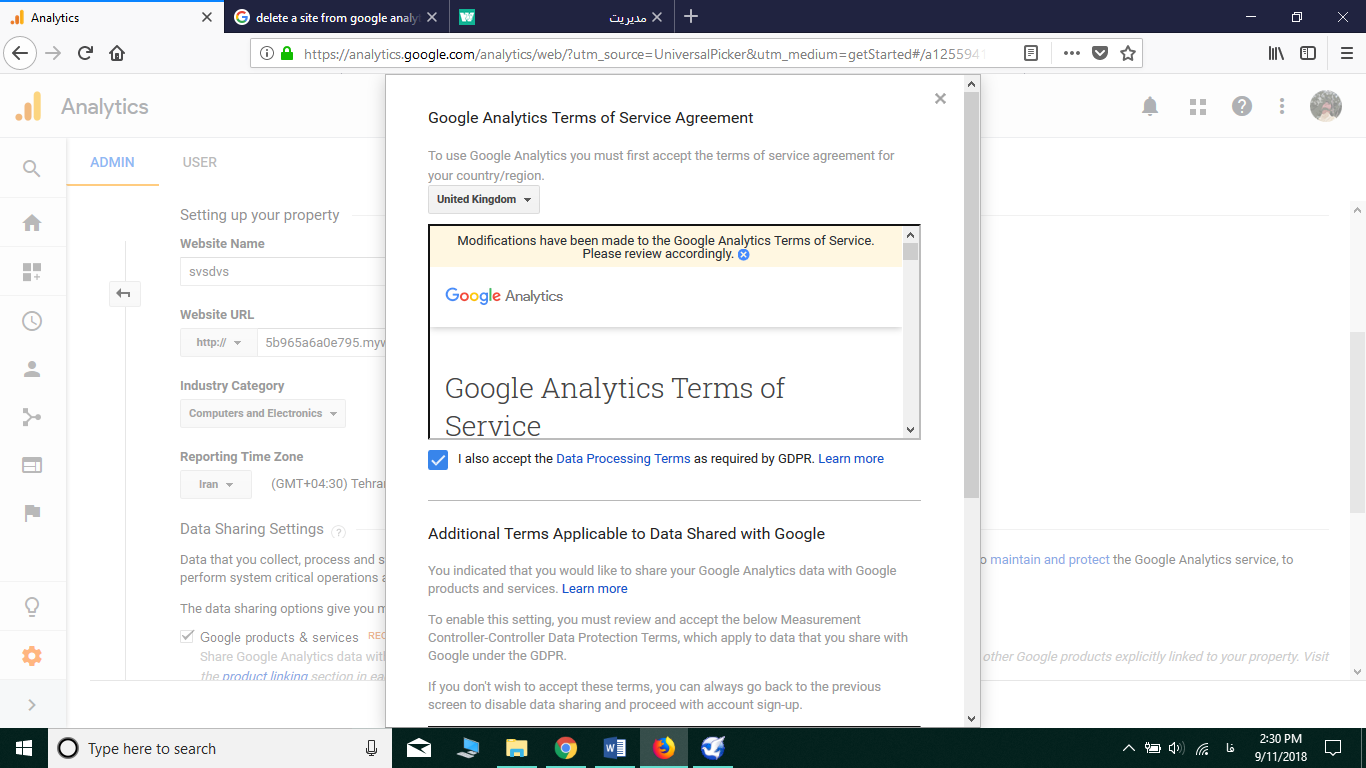This screenshot has height=768, width=1366.
Task: Open Conversions flag icon in sidebar
Action: 32,513
